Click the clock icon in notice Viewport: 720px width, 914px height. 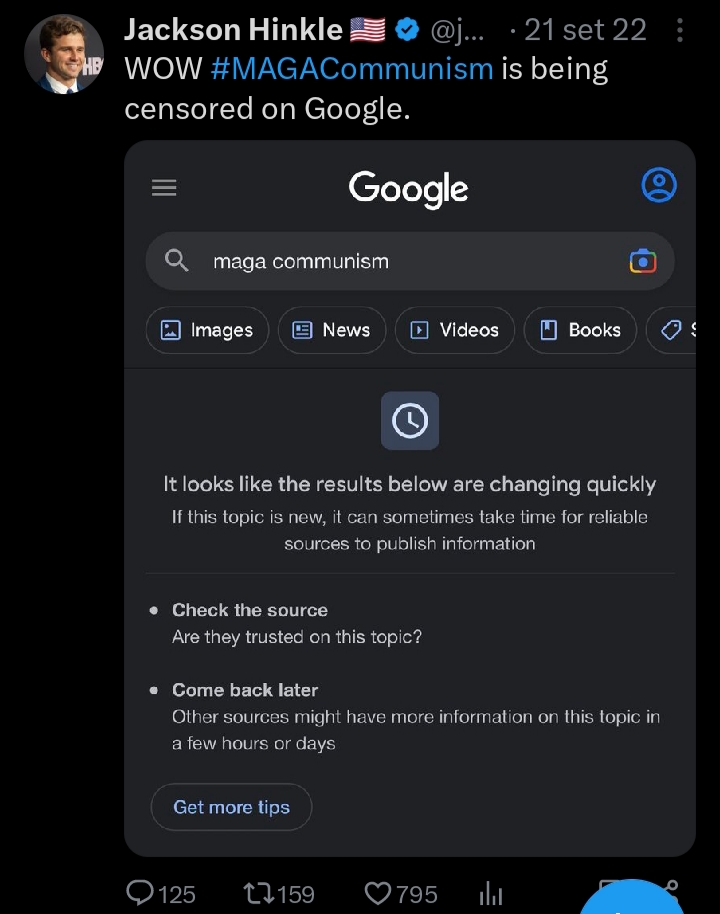pyautogui.click(x=410, y=420)
